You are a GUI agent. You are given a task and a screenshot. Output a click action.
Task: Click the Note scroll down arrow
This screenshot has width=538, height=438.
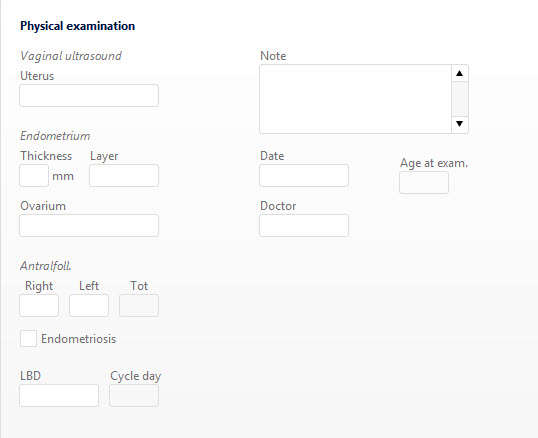click(459, 124)
